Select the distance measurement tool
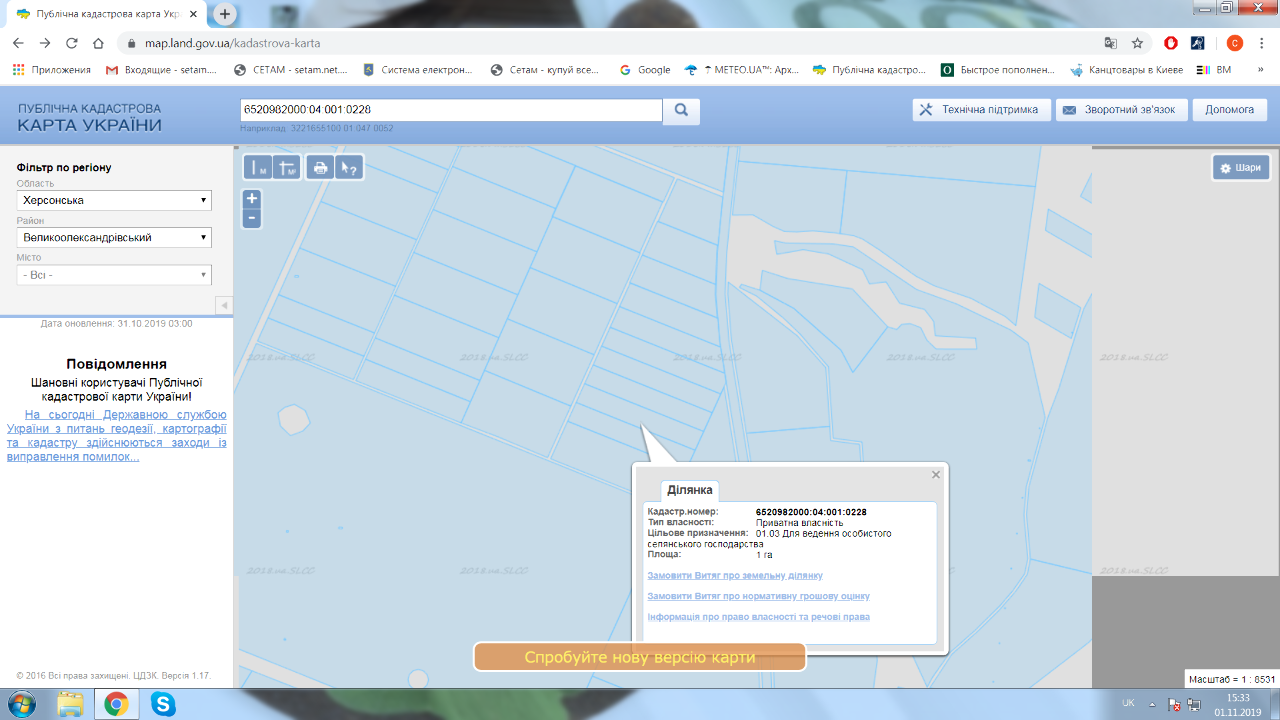Viewport: 1280px width, 720px height. pyautogui.click(x=258, y=168)
